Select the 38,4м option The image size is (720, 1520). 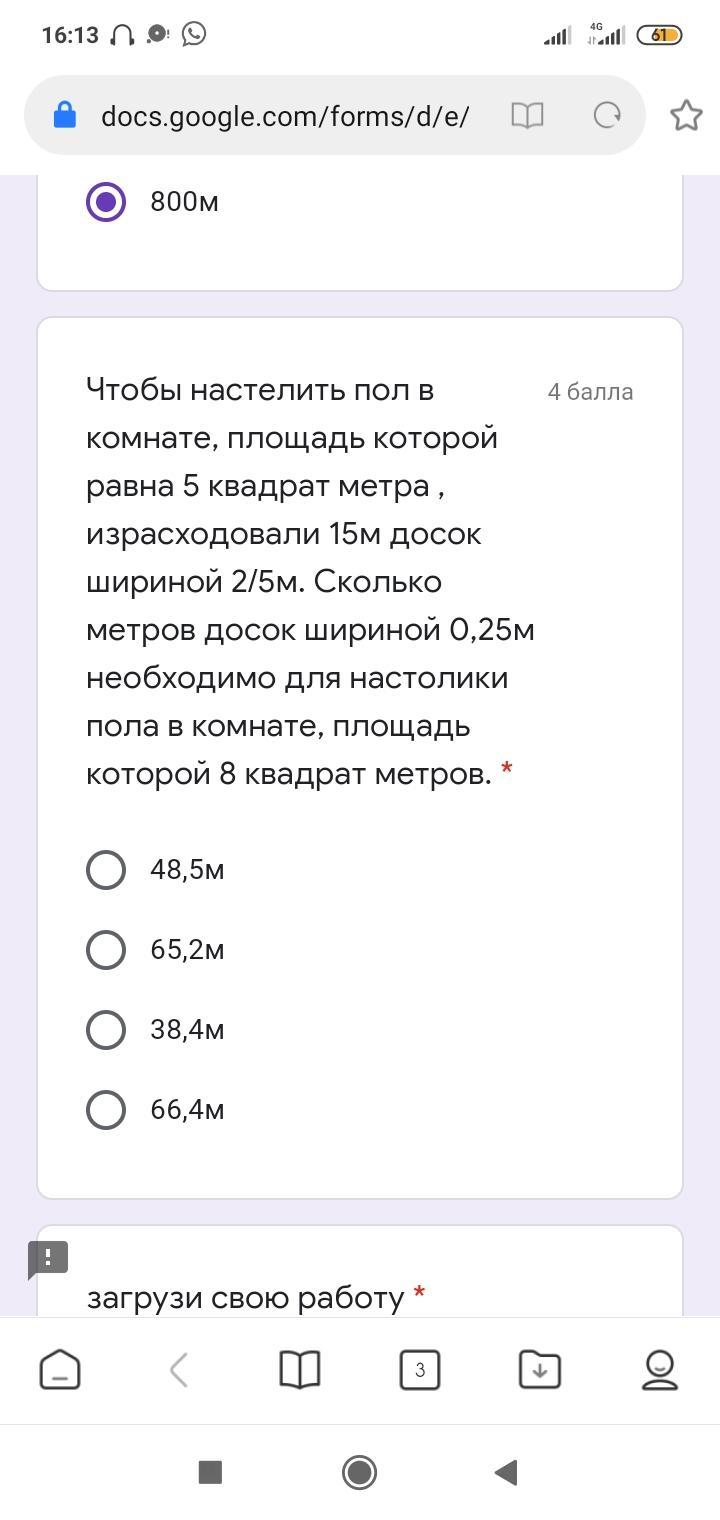point(106,1030)
